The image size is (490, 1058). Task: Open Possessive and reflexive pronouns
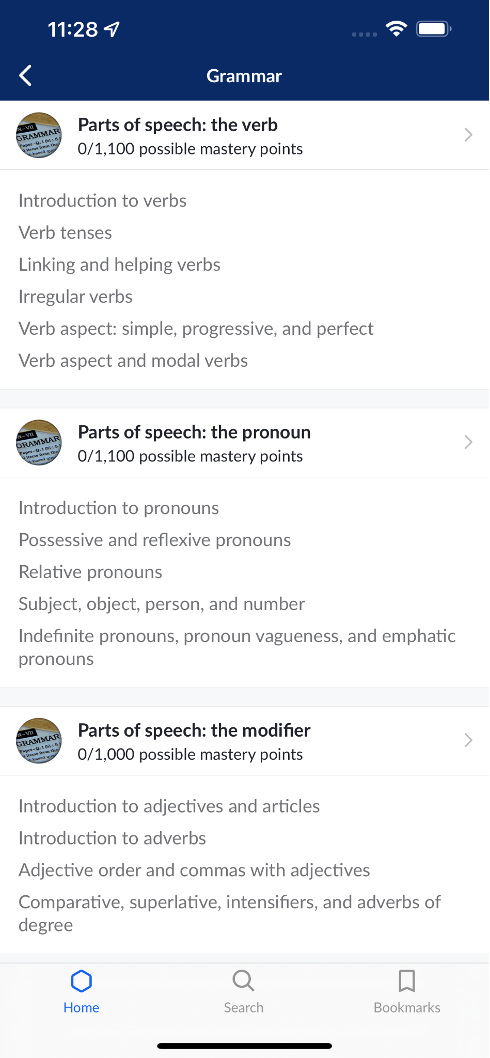click(155, 540)
